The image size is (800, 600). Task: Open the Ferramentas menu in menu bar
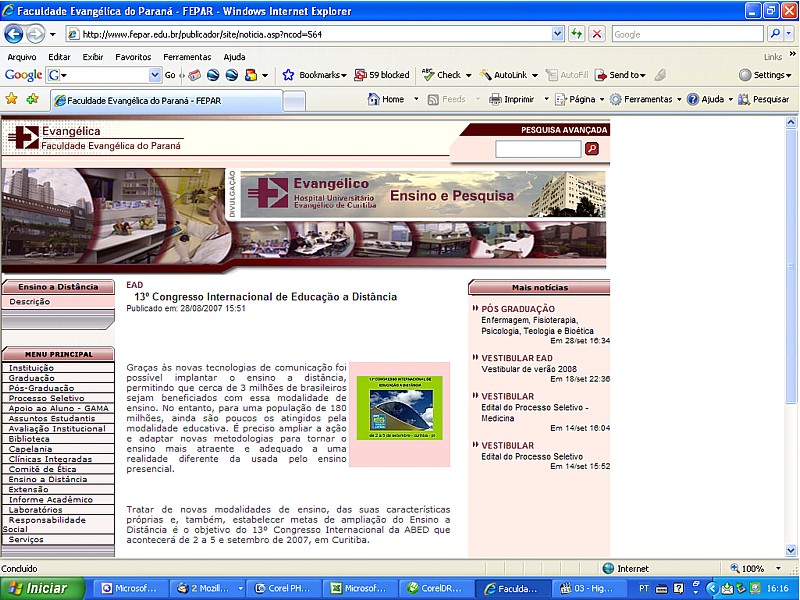point(188,57)
